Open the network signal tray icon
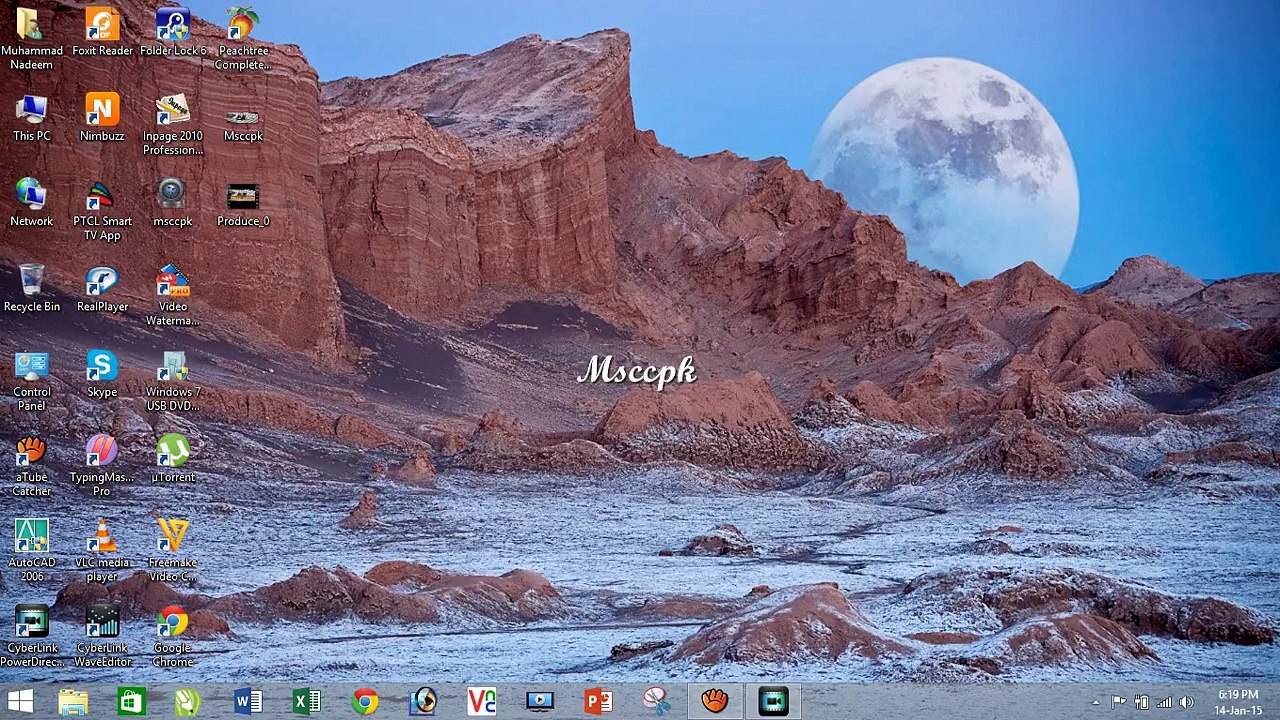The height and width of the screenshot is (720, 1280). tap(1164, 702)
